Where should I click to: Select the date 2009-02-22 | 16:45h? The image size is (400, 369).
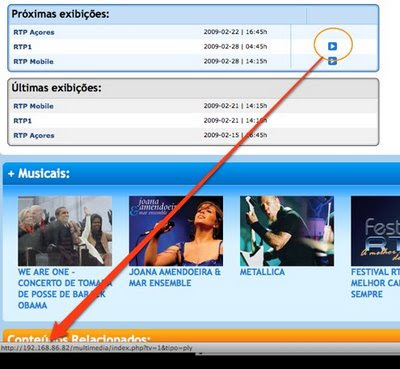click(235, 32)
